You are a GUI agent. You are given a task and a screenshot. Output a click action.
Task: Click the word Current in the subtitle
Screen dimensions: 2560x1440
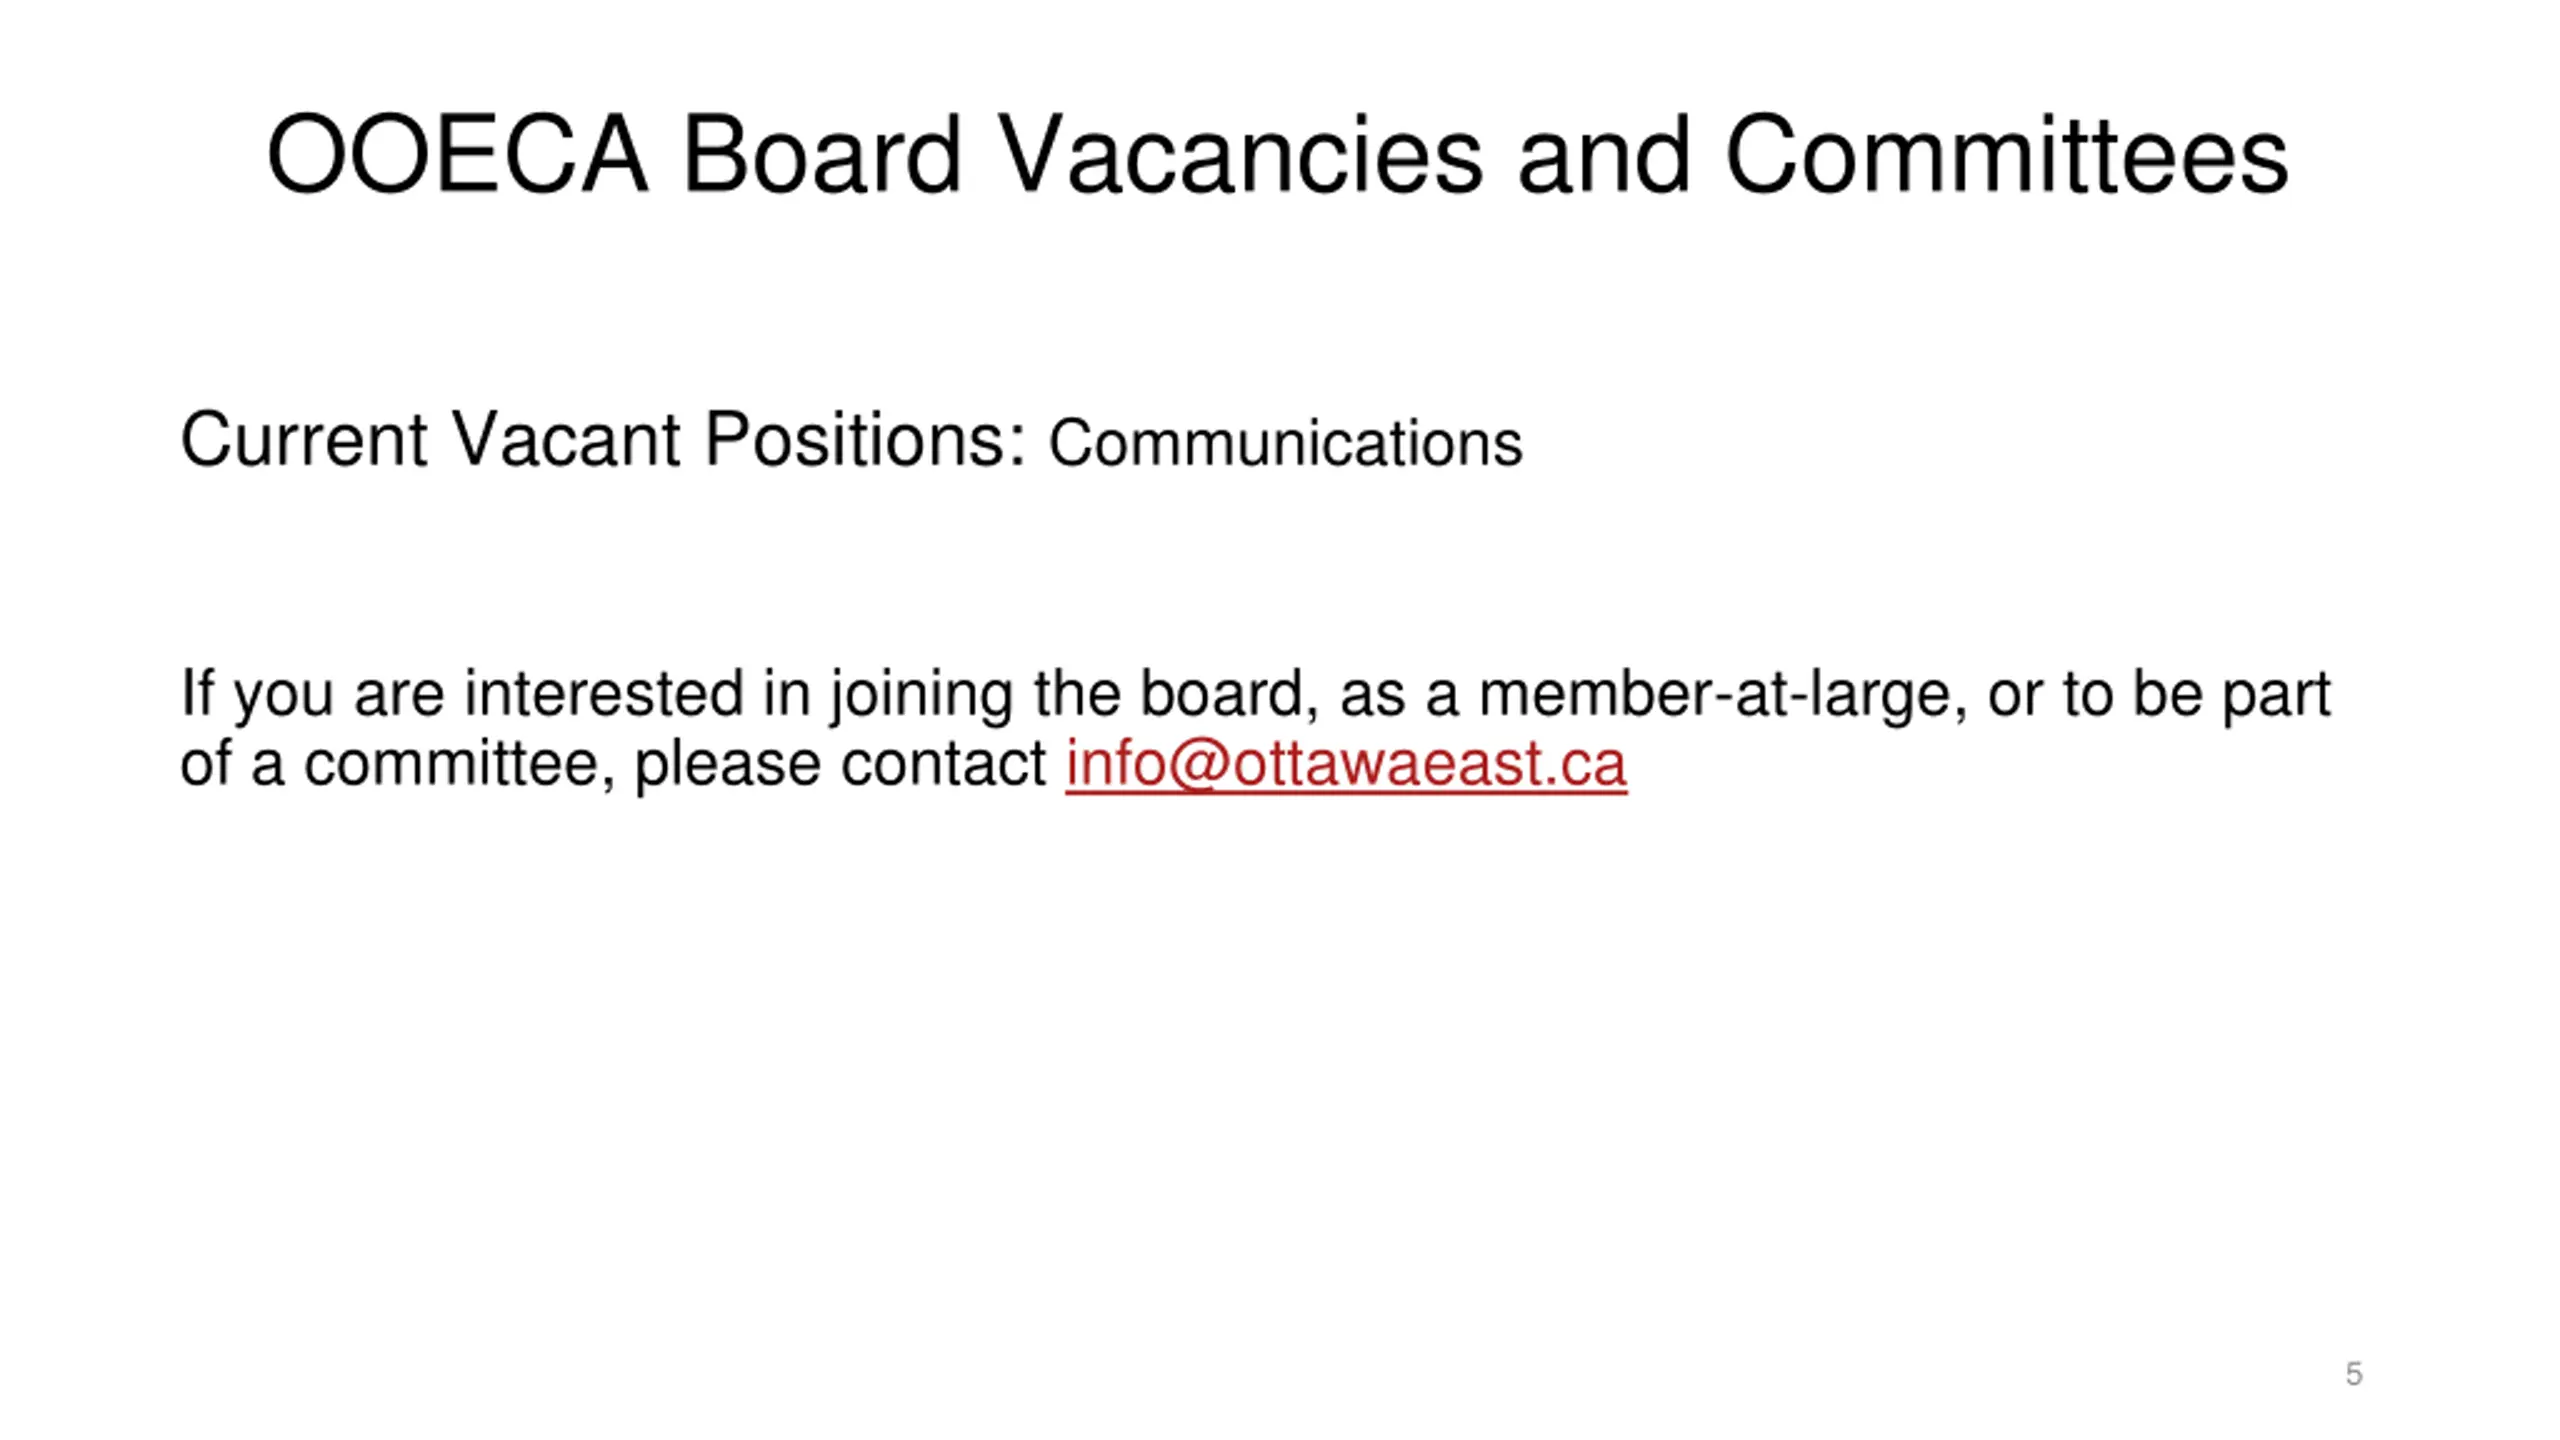pyautogui.click(x=304, y=439)
